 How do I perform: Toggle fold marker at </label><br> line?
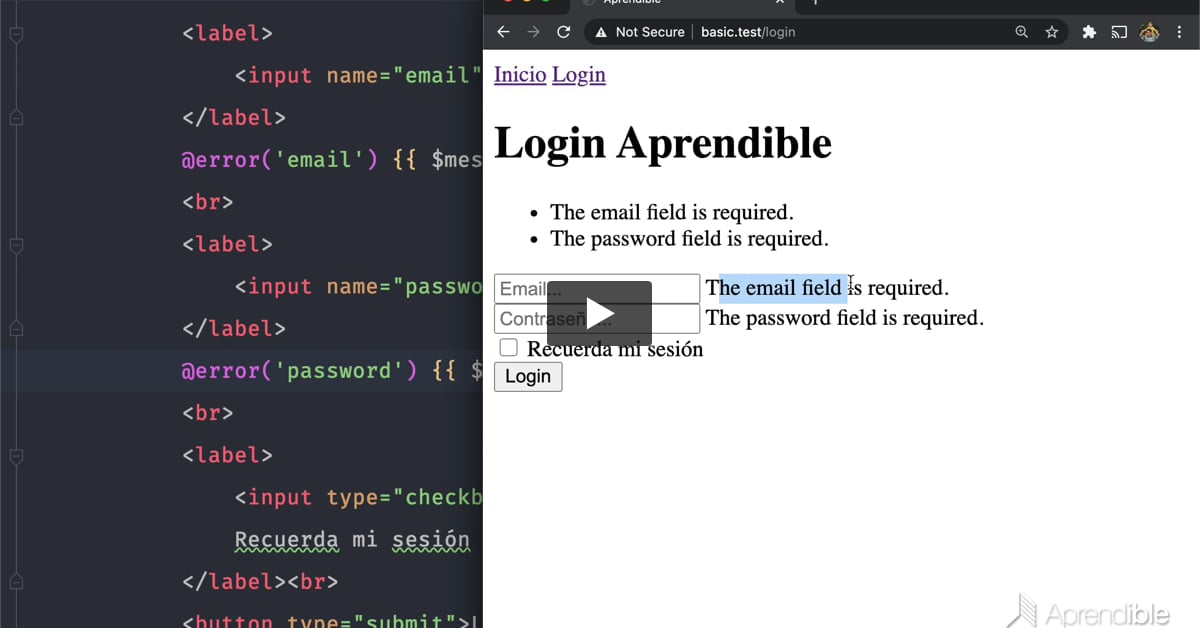click(x=16, y=582)
